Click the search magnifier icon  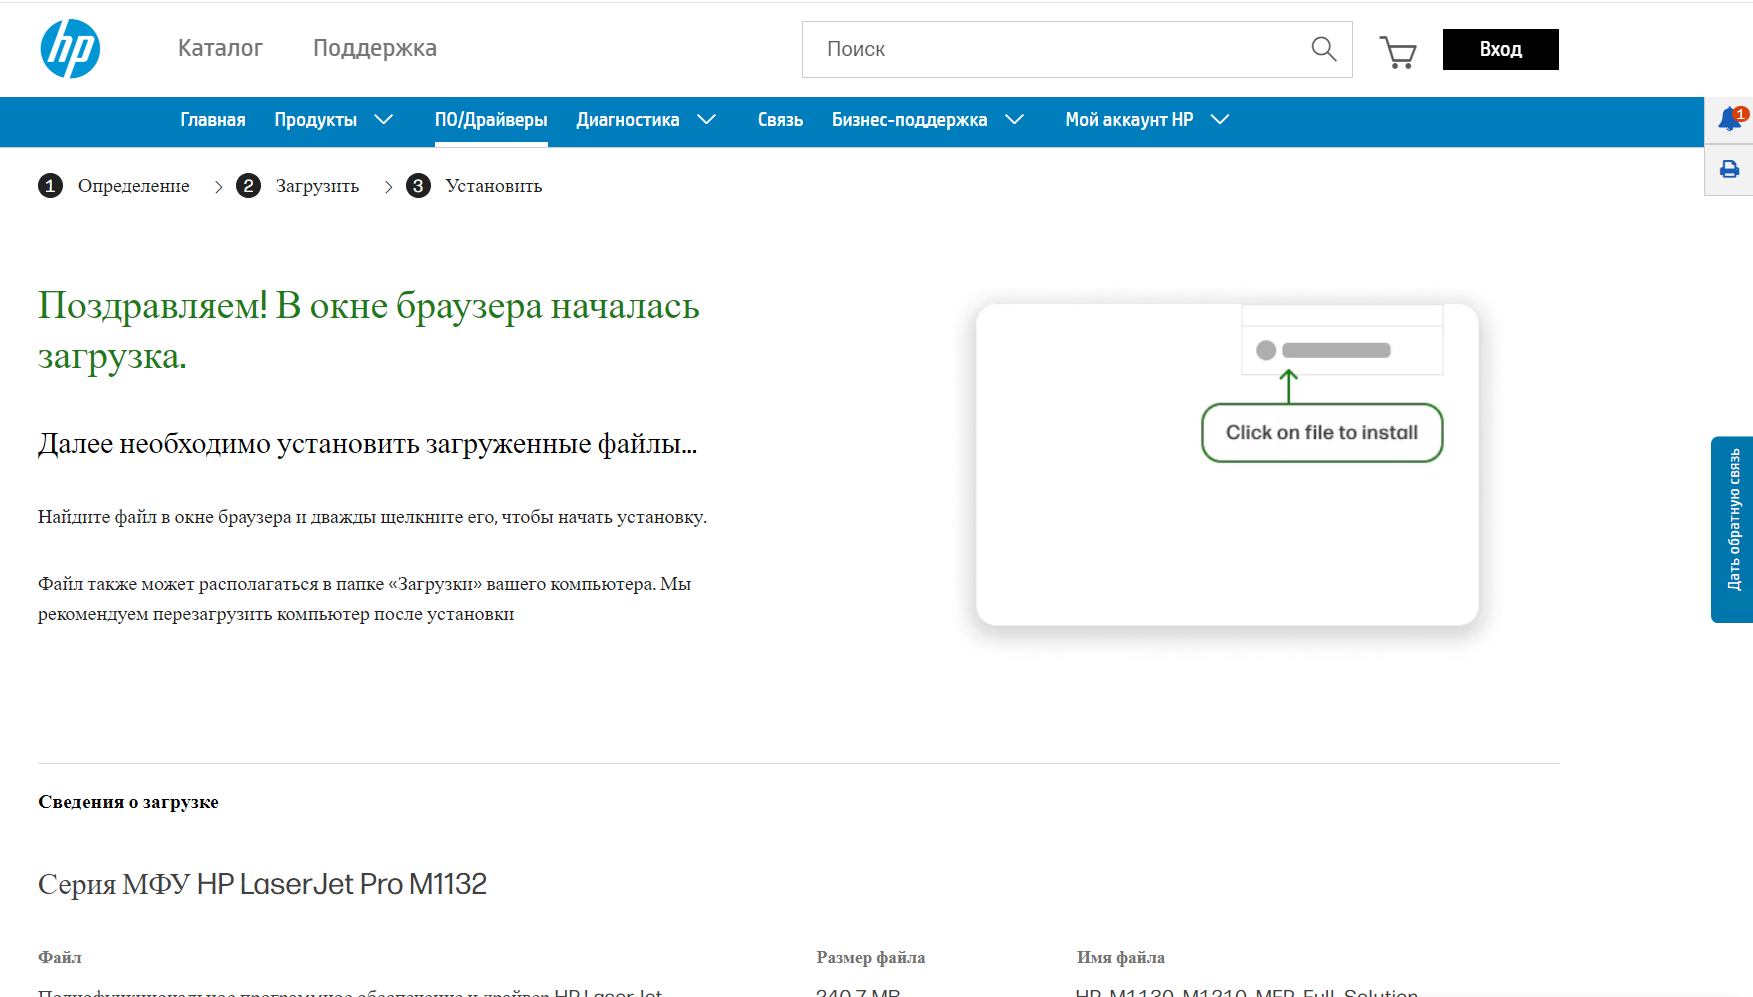[x=1323, y=49]
